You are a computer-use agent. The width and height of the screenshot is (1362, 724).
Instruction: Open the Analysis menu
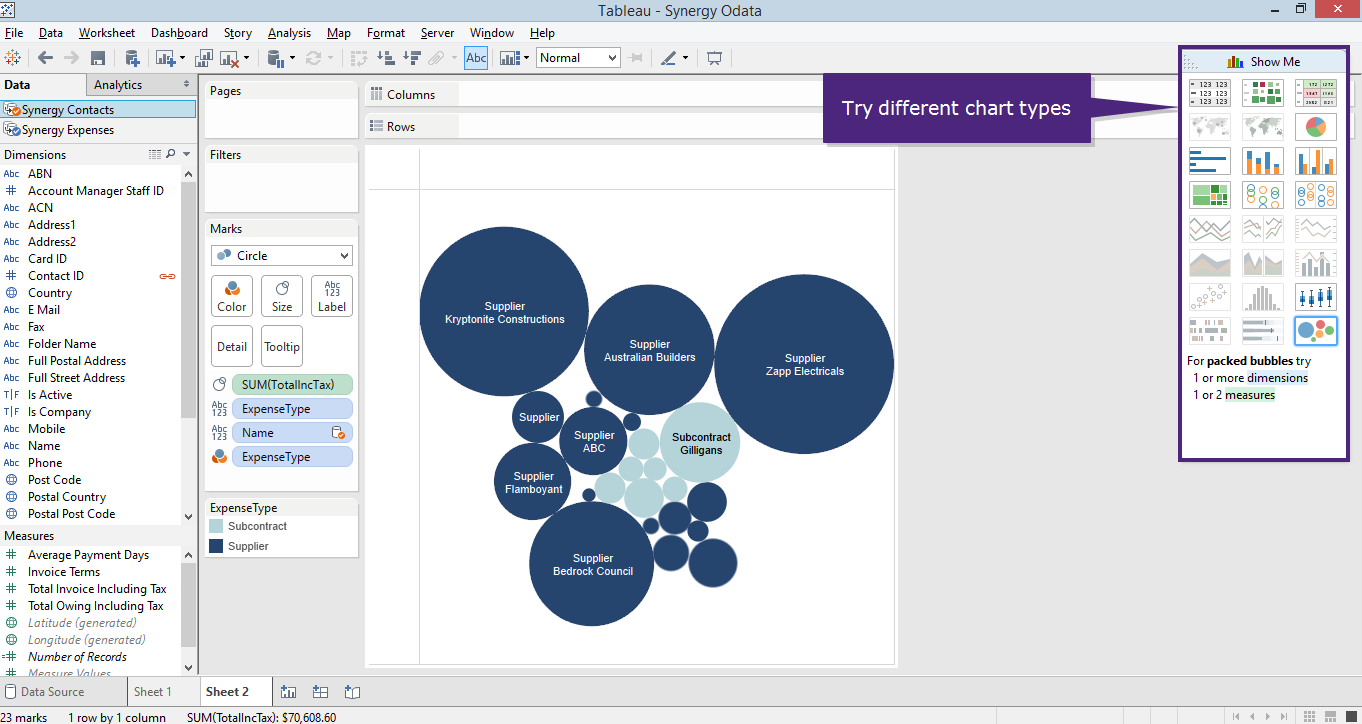click(x=289, y=33)
